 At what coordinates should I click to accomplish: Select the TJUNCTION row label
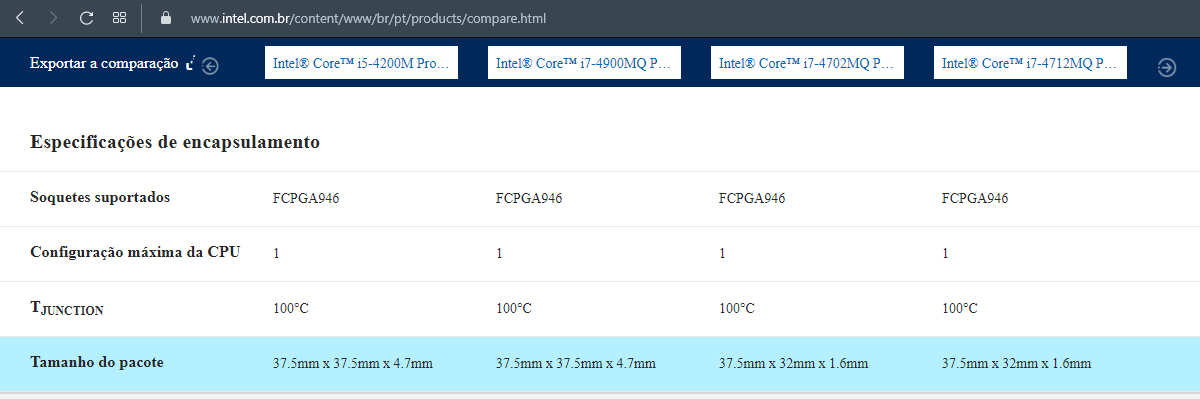coord(67,308)
